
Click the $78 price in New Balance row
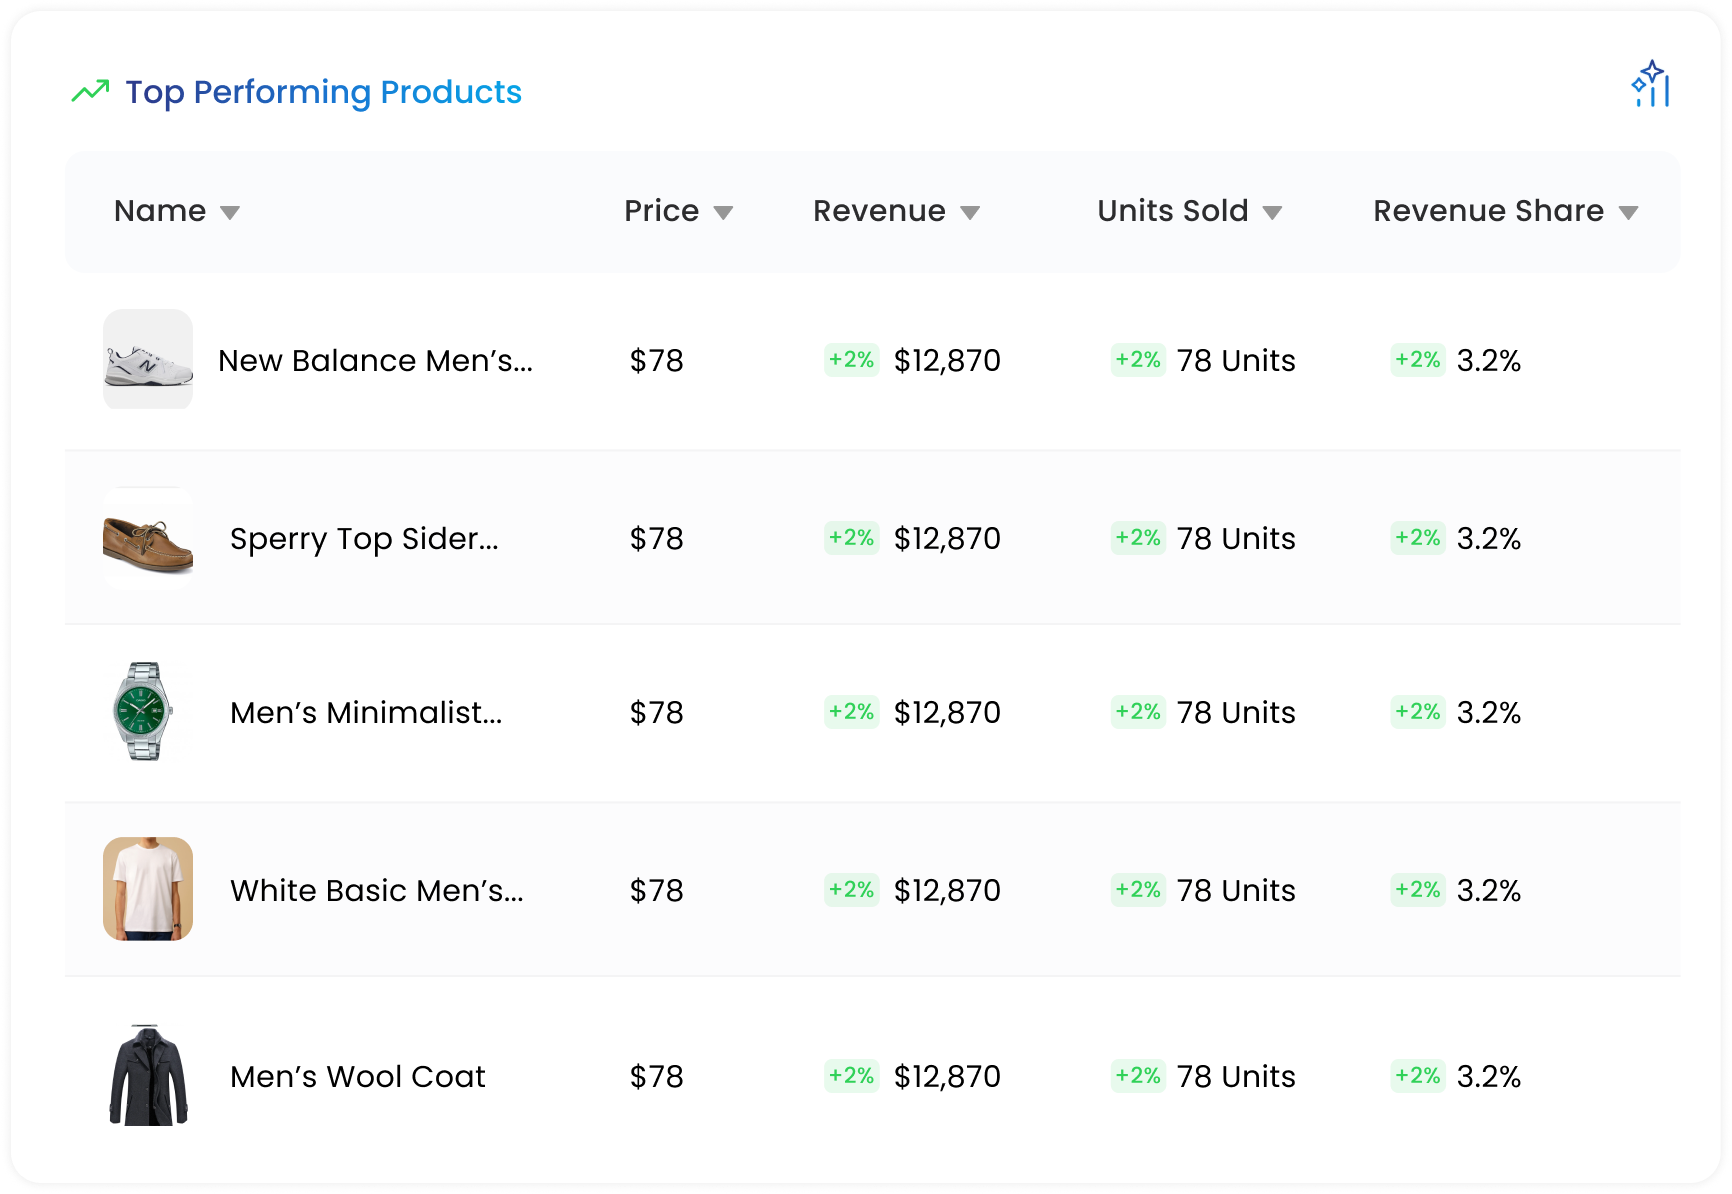click(656, 360)
